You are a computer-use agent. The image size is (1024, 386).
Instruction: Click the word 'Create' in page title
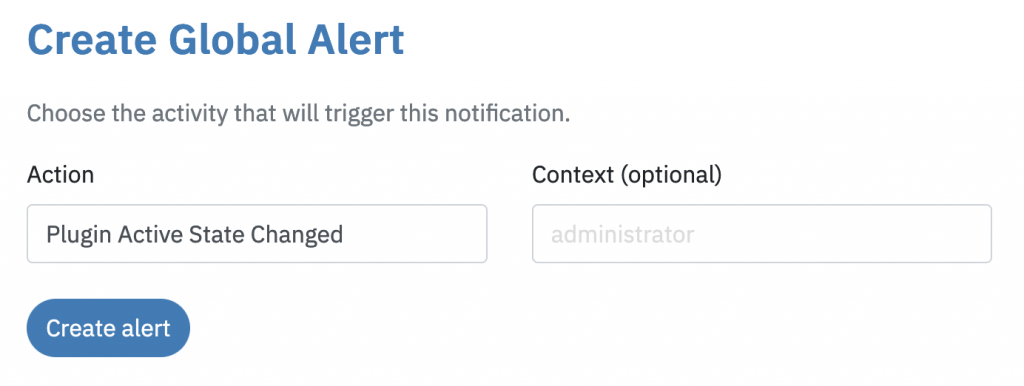[x=91, y=40]
